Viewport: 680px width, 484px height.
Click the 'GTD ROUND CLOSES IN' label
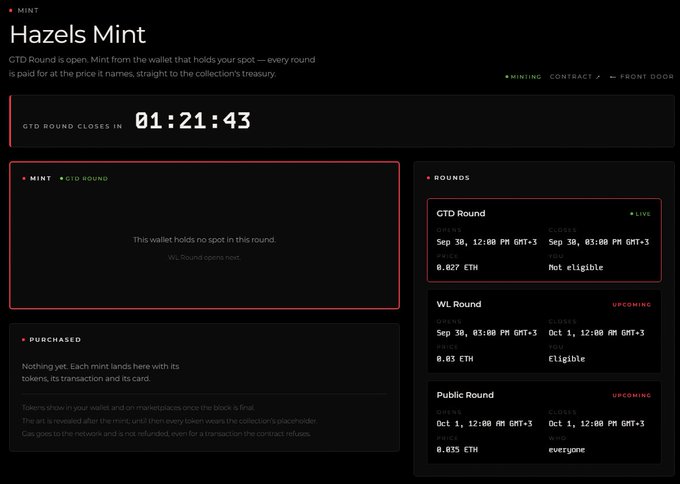pos(72,126)
